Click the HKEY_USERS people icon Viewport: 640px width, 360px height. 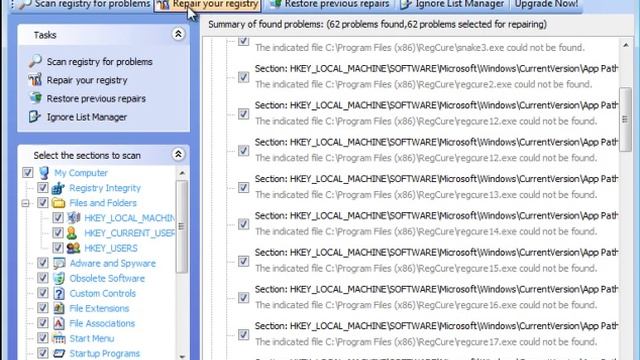point(73,248)
